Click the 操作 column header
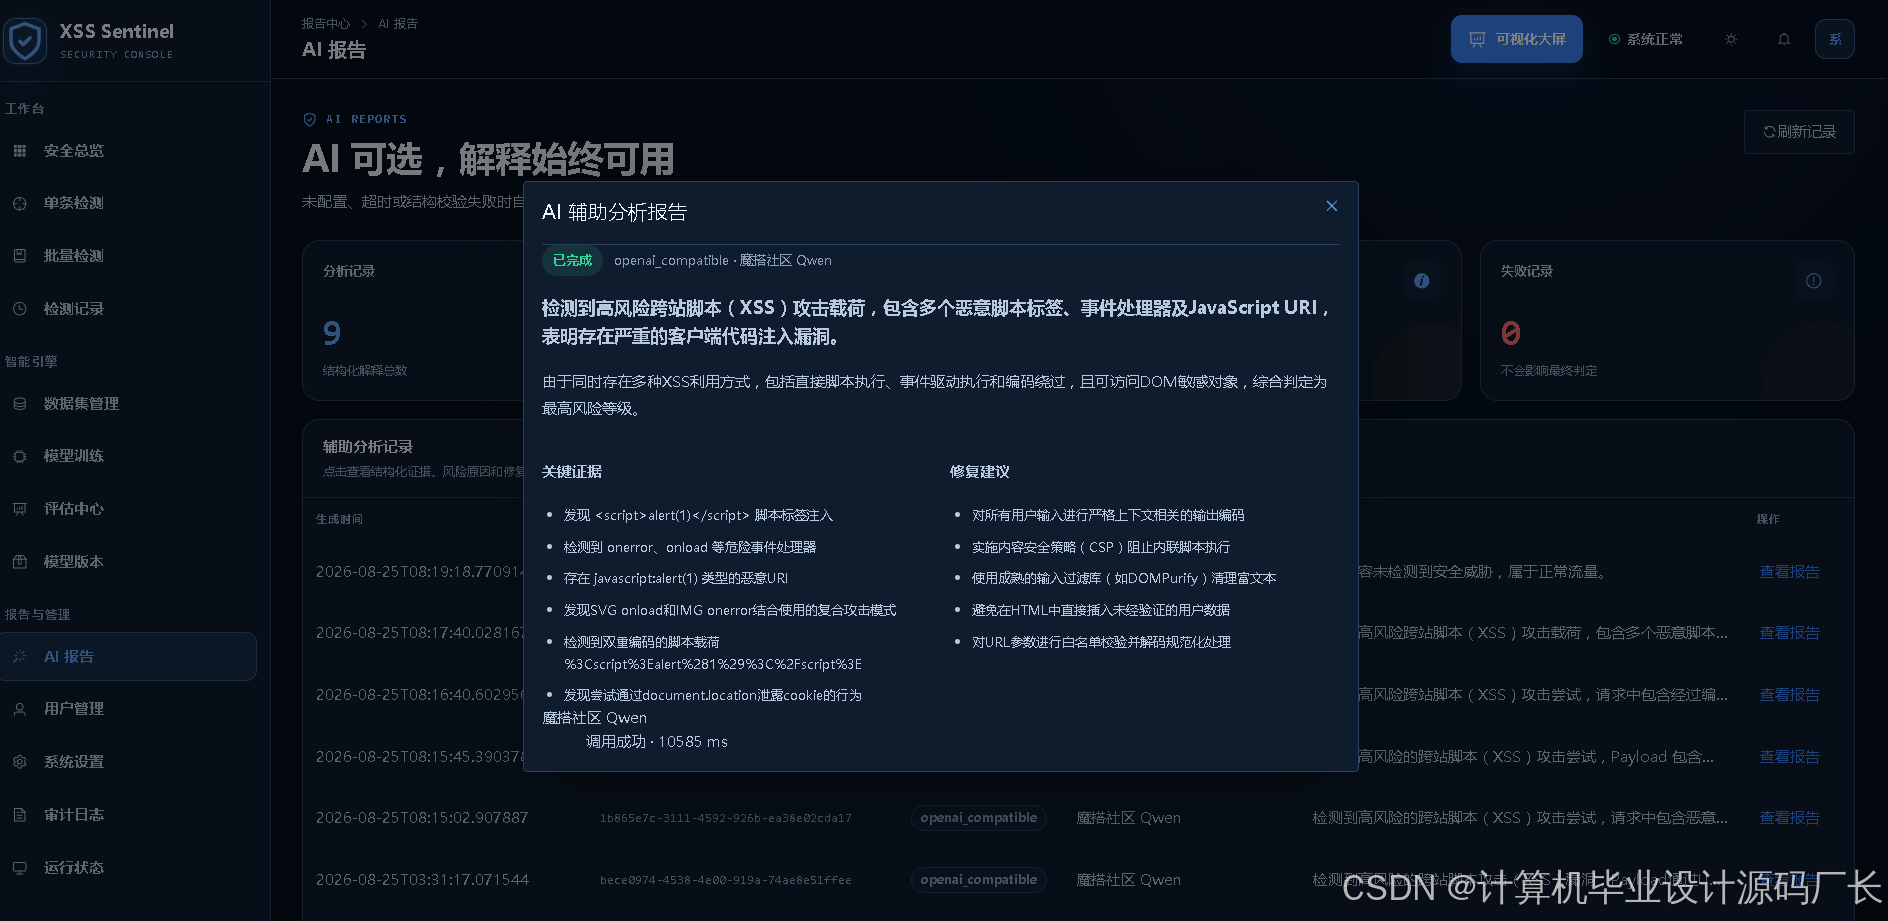This screenshot has height=921, width=1888. coord(1768,519)
